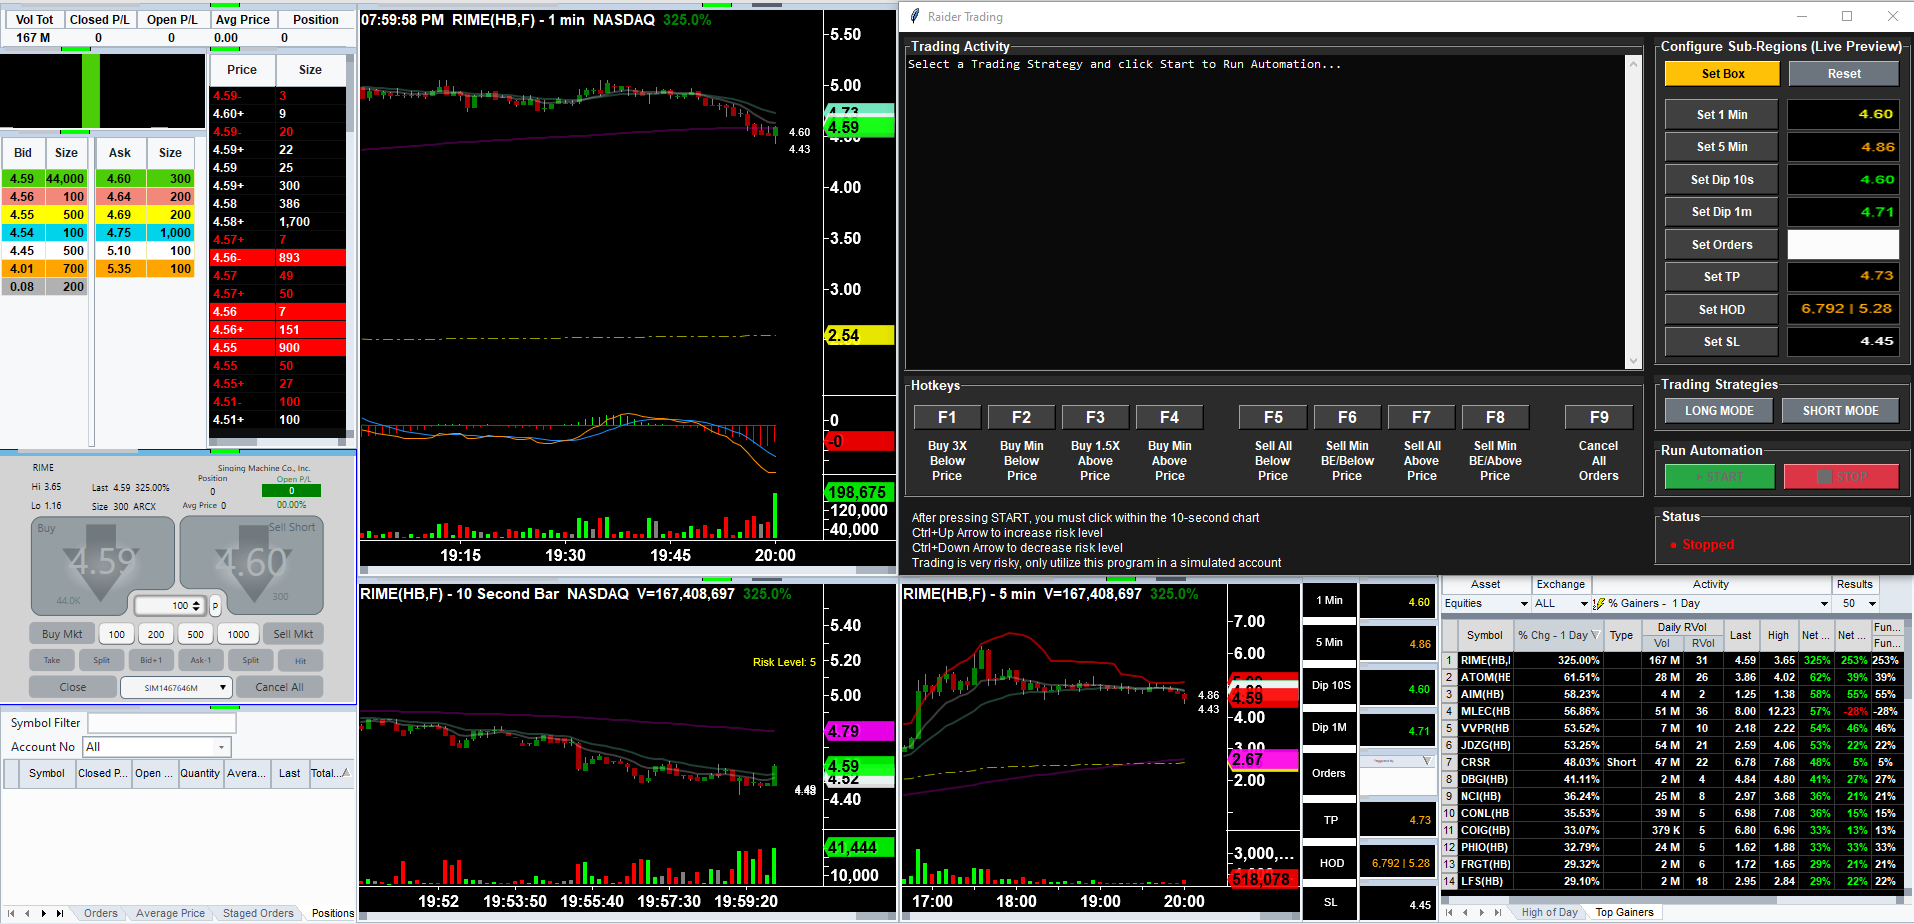Click the Raider Trading feather icon
The width and height of the screenshot is (1914, 924).
tap(914, 16)
